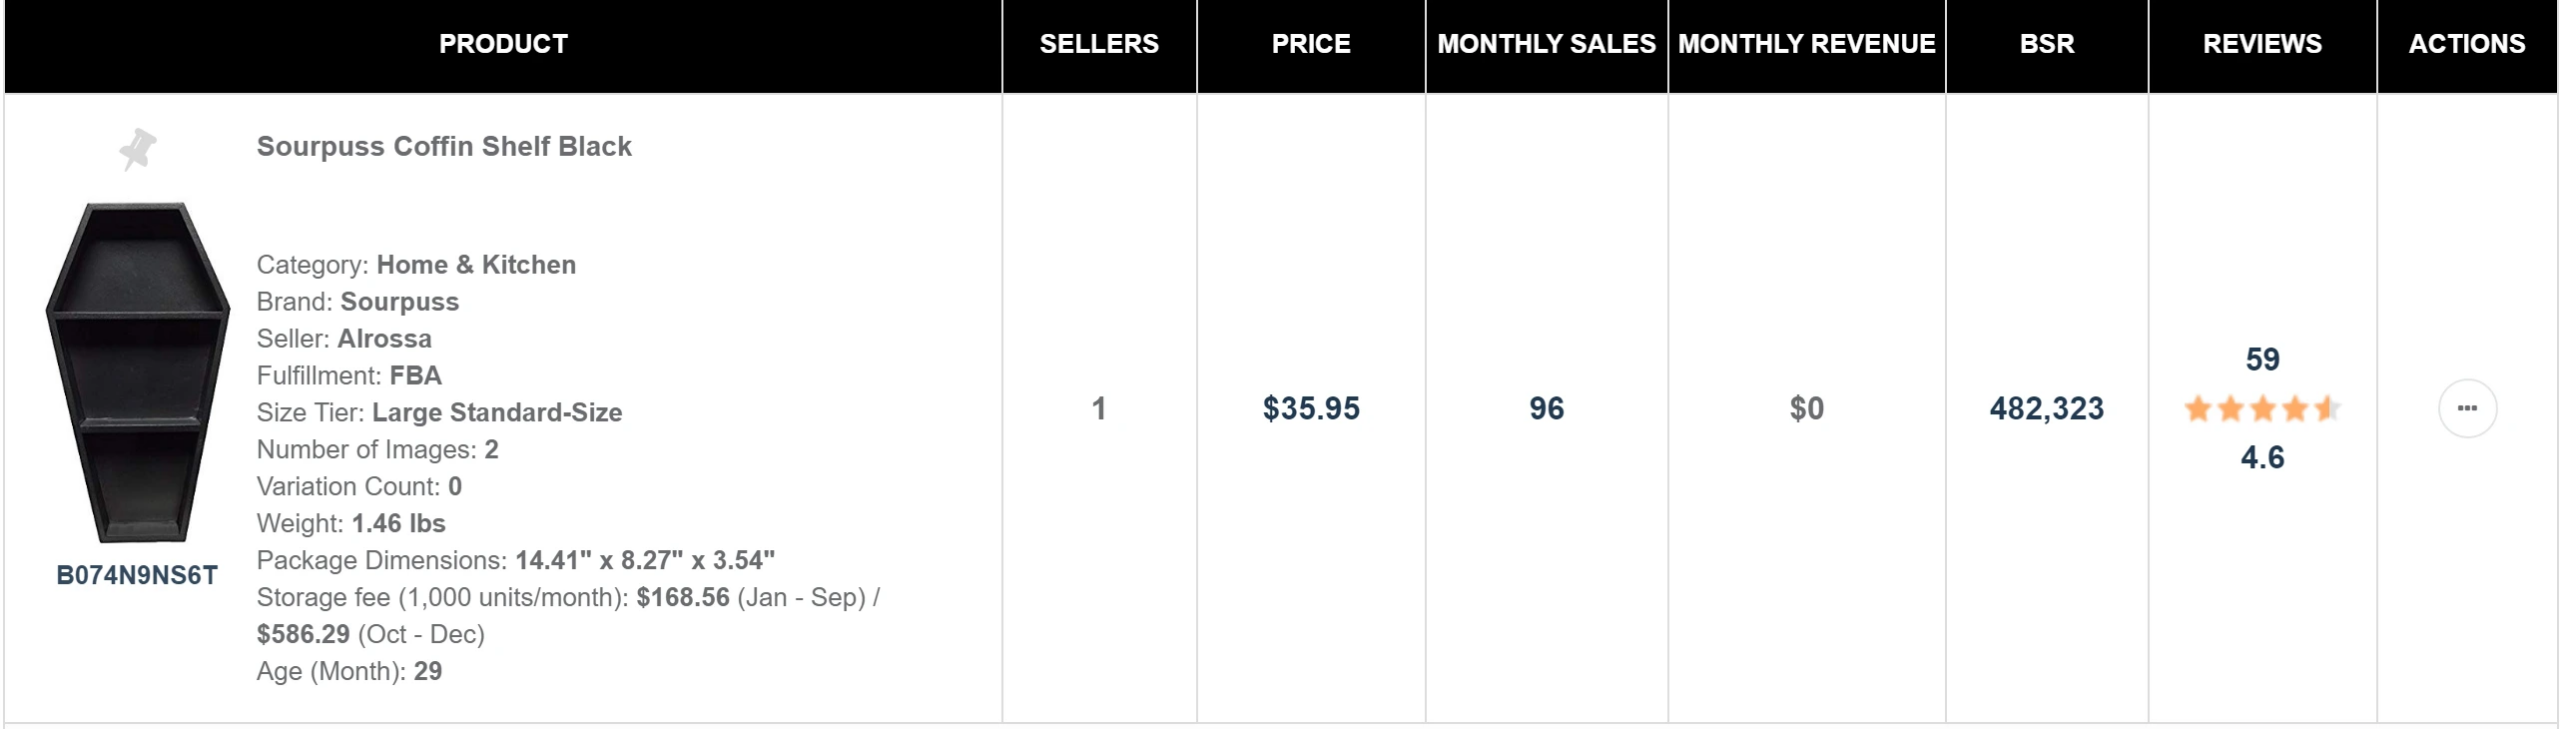Viewport: 2560px width, 729px height.
Task: Open the B074N9NS6T ASIN link
Action: coord(137,575)
